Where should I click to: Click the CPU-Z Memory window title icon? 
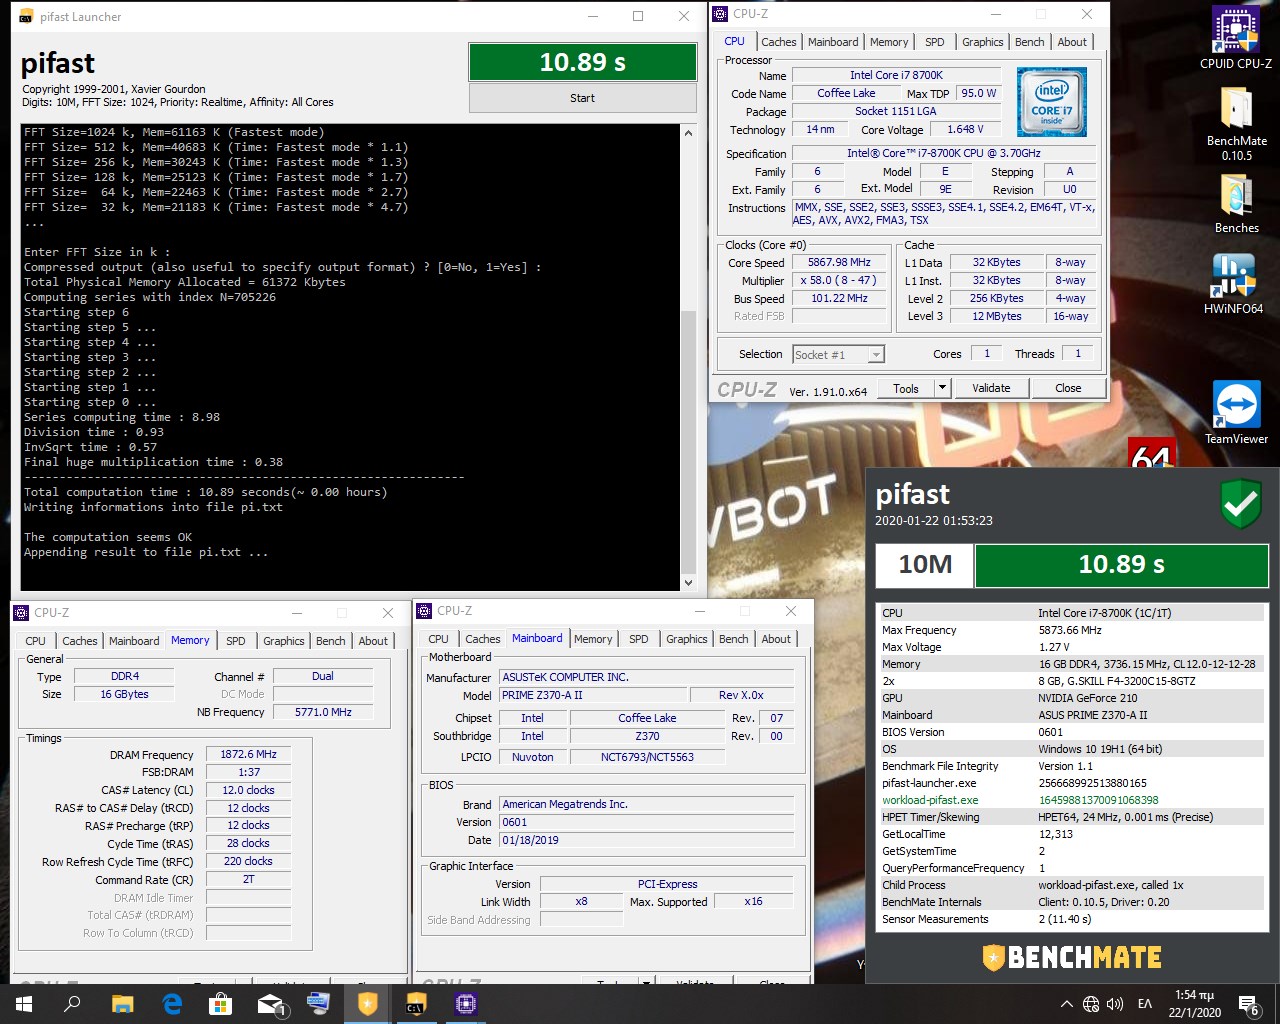tap(23, 613)
